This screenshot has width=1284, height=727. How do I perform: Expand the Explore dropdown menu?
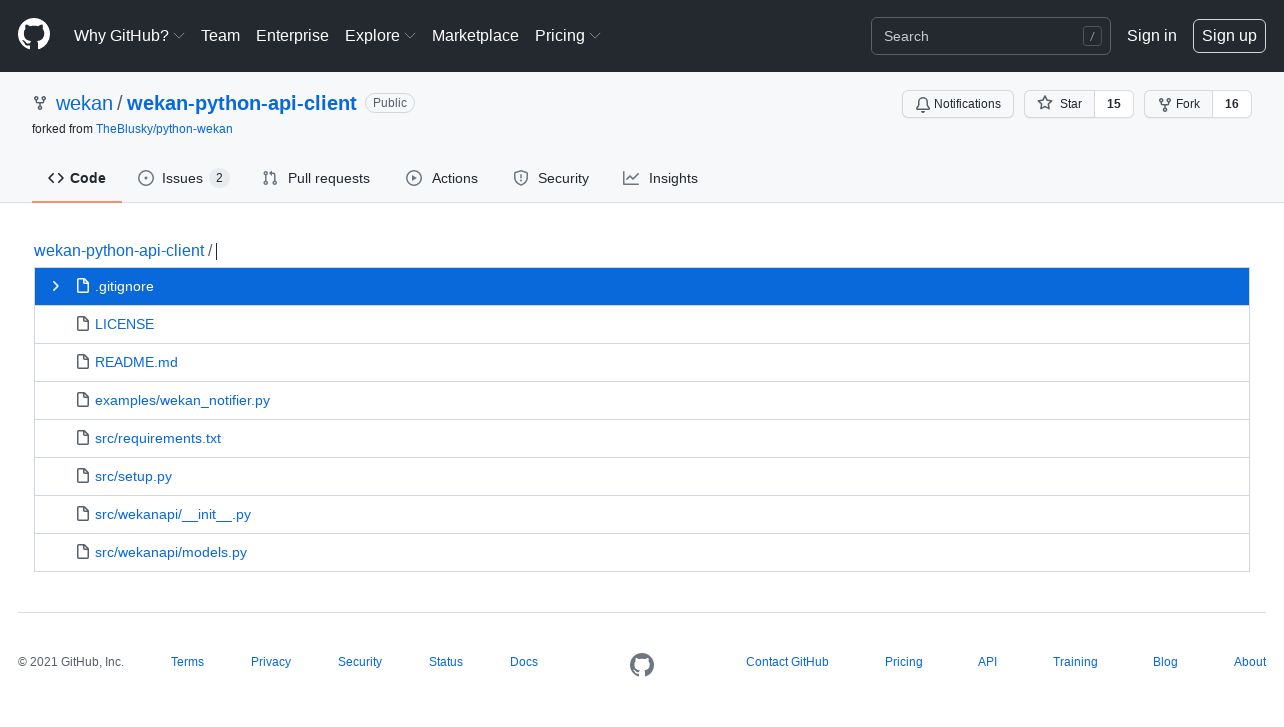pos(380,36)
